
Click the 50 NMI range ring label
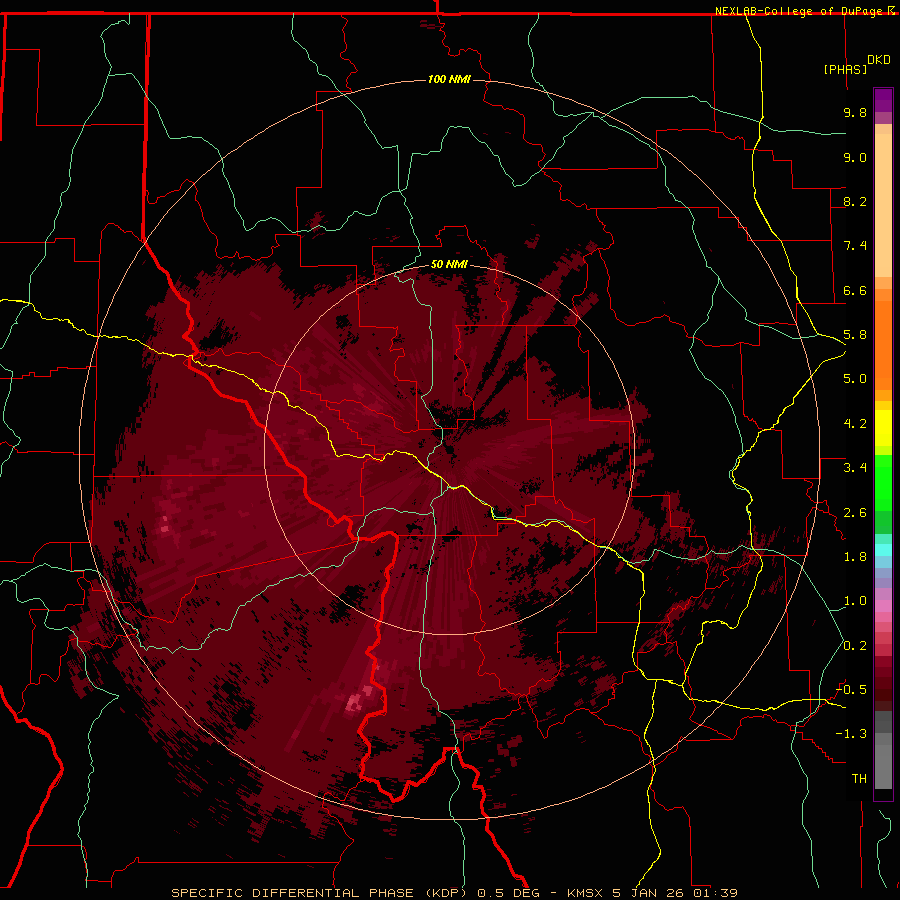click(449, 265)
